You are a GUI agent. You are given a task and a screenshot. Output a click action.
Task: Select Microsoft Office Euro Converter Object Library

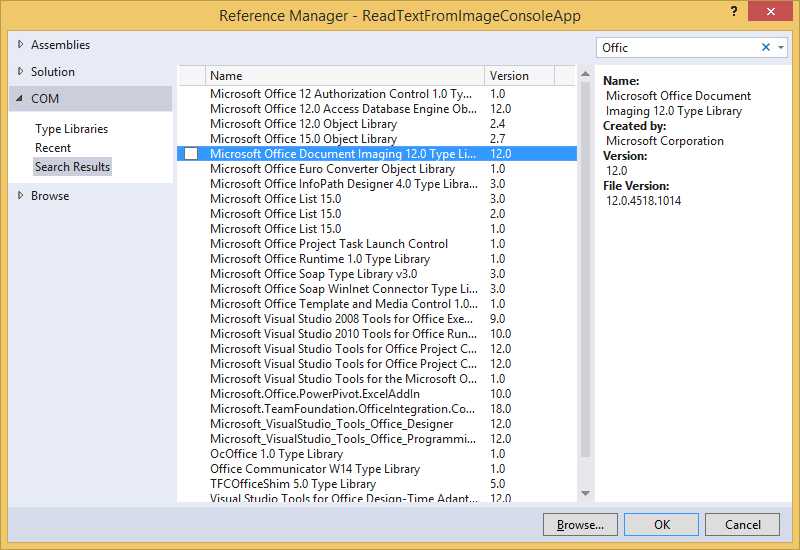point(377,169)
